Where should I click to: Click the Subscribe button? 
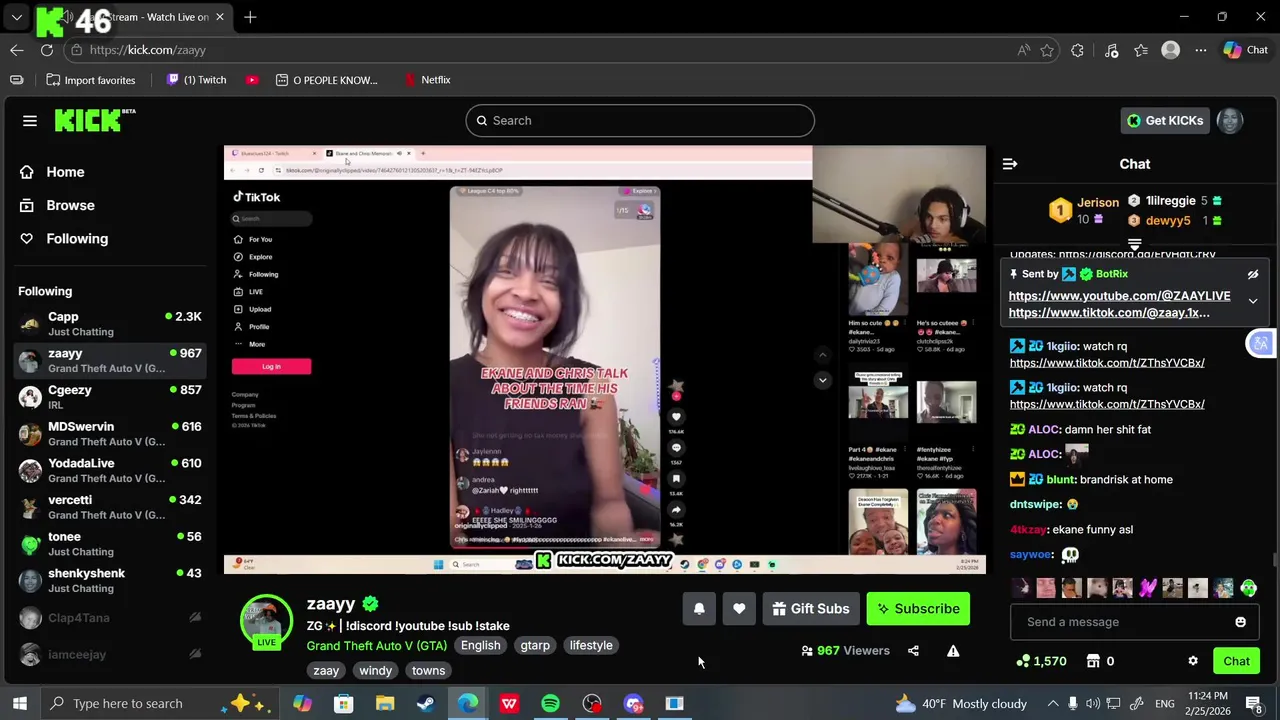917,608
